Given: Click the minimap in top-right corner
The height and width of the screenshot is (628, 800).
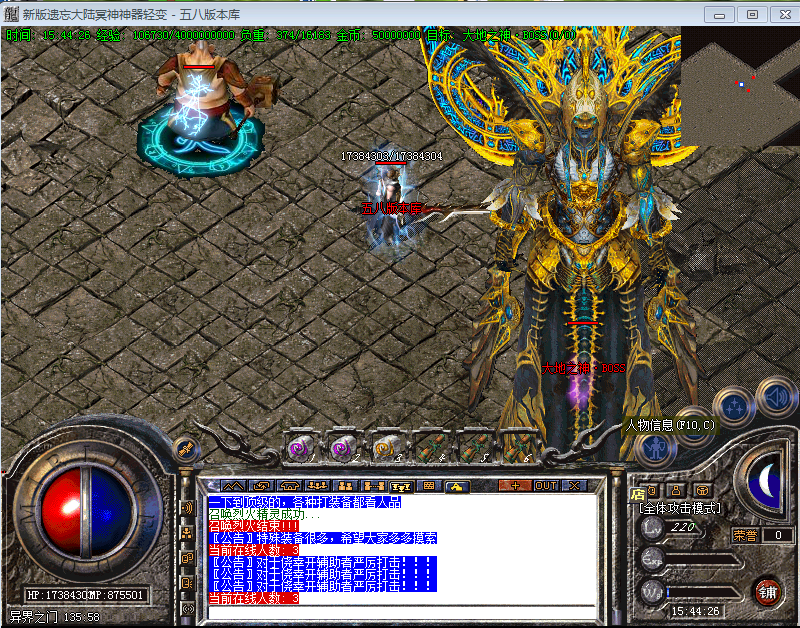Looking at the screenshot, I should coord(740,87).
